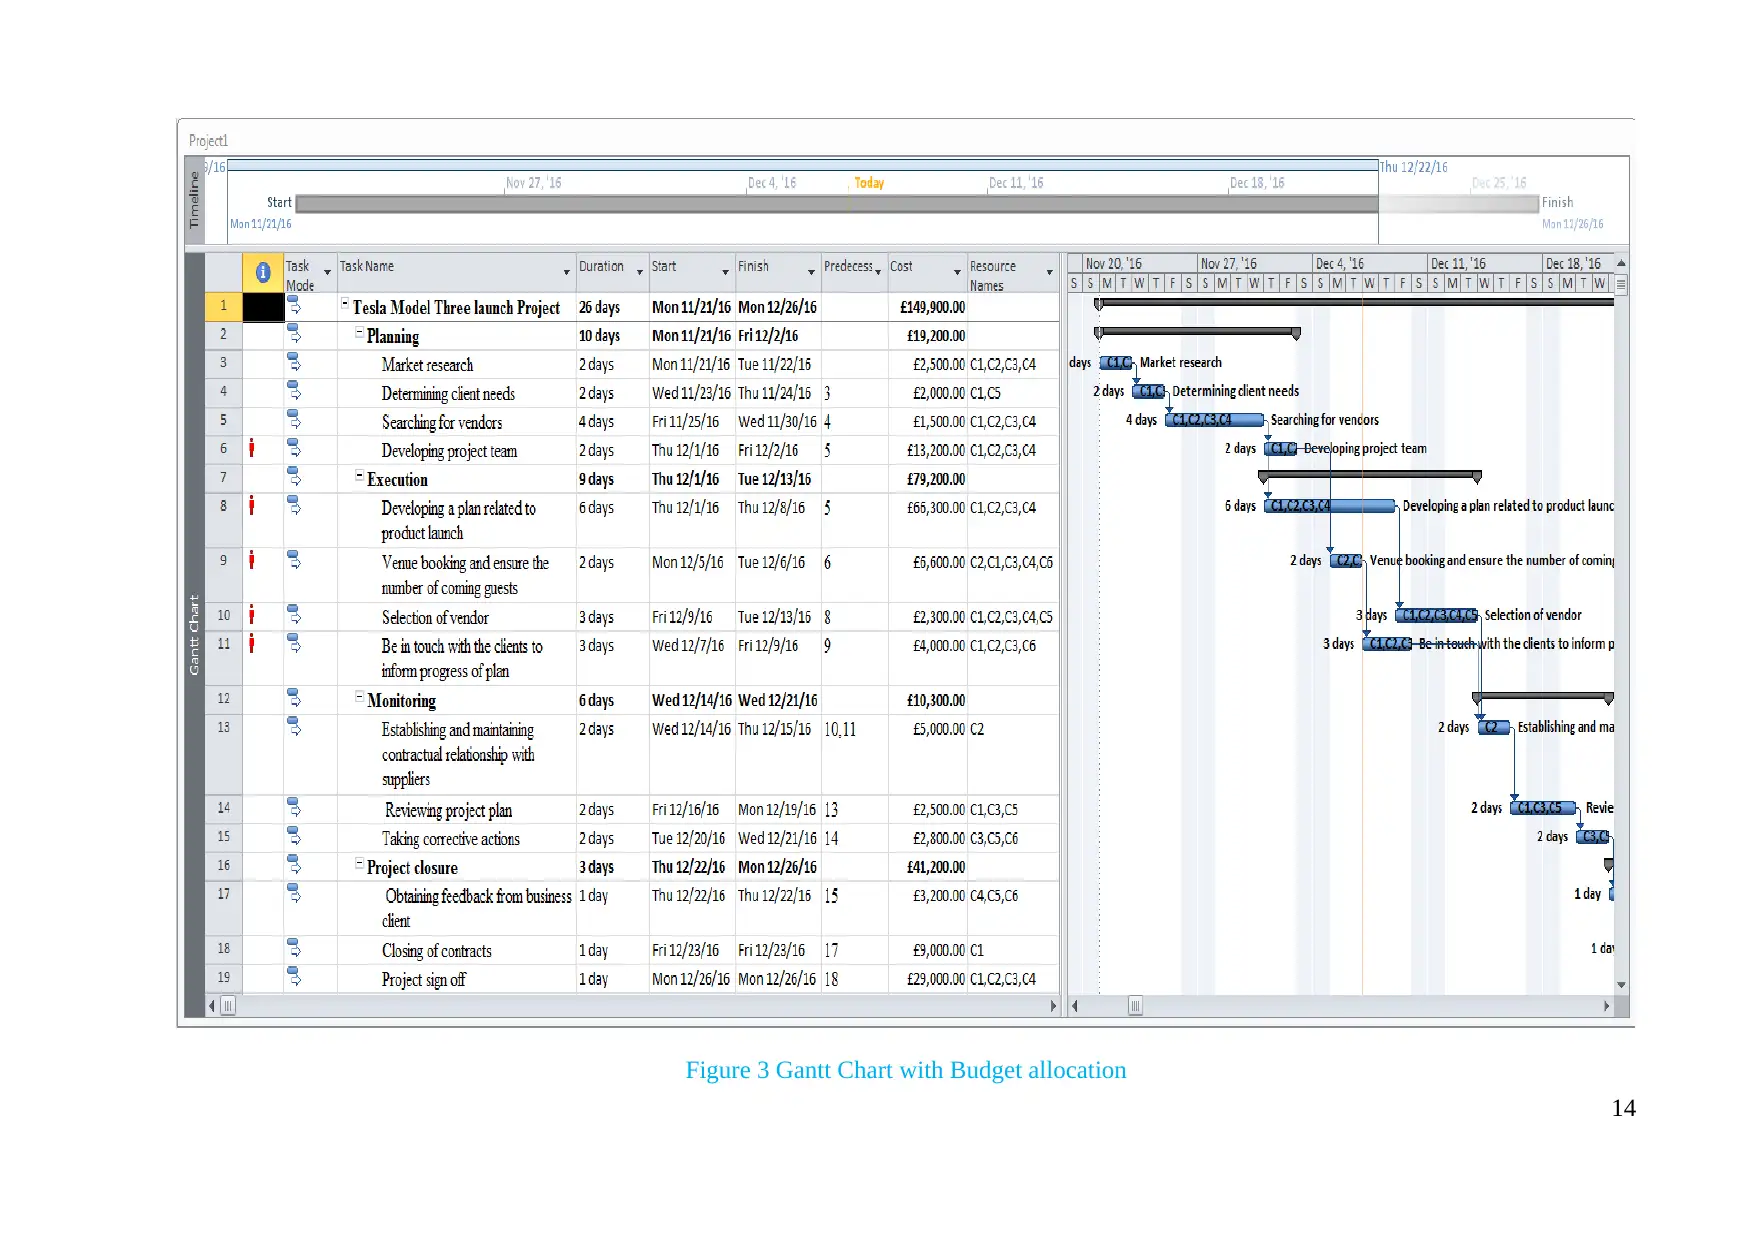Viewport: 1754px width, 1241px height.
Task: Open the Task Mode column filter dropdown
Action: (328, 272)
